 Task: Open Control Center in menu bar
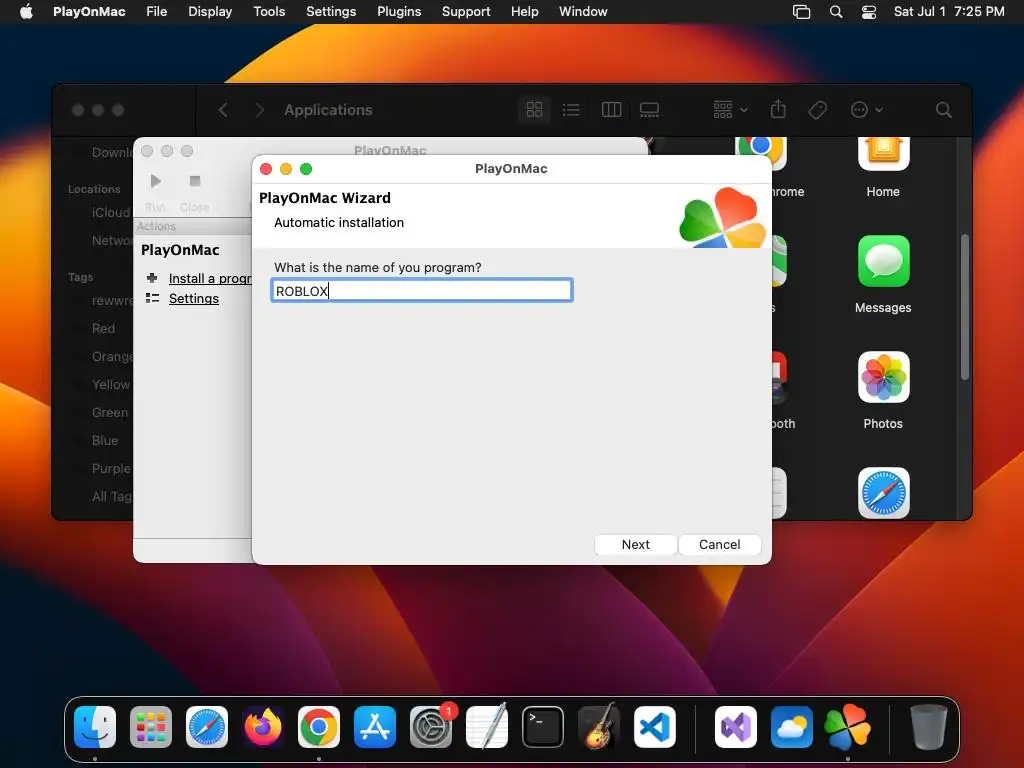click(869, 12)
